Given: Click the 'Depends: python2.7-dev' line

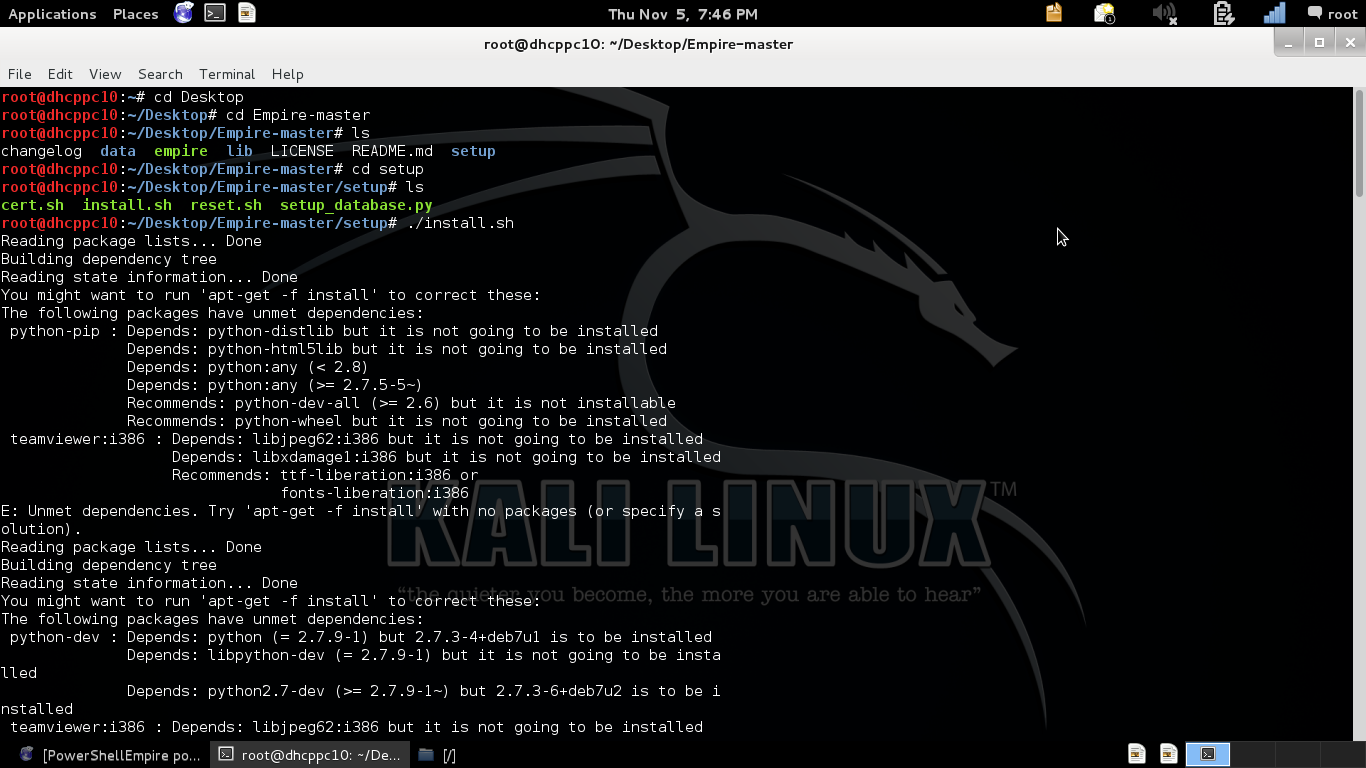Looking at the screenshot, I should [x=423, y=691].
